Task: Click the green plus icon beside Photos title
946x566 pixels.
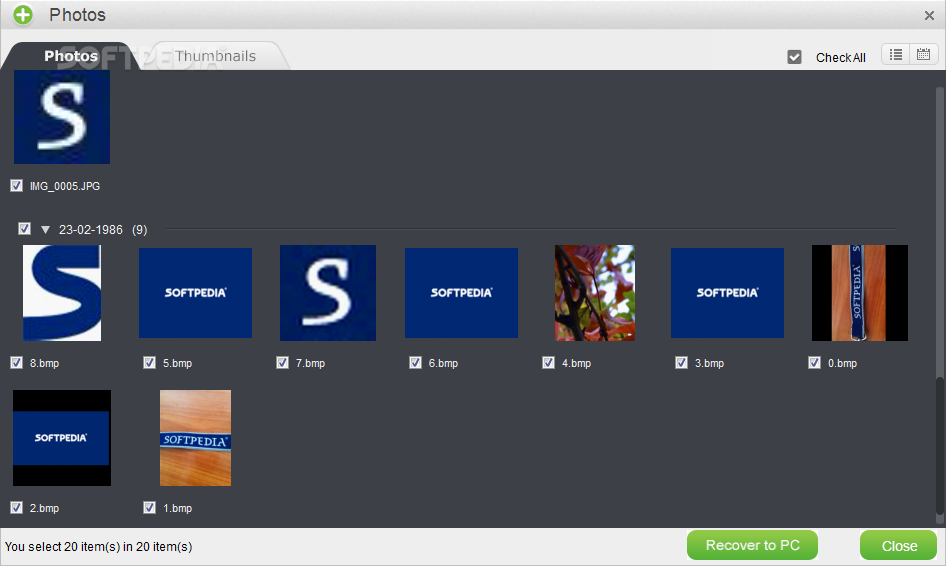Action: [x=23, y=14]
